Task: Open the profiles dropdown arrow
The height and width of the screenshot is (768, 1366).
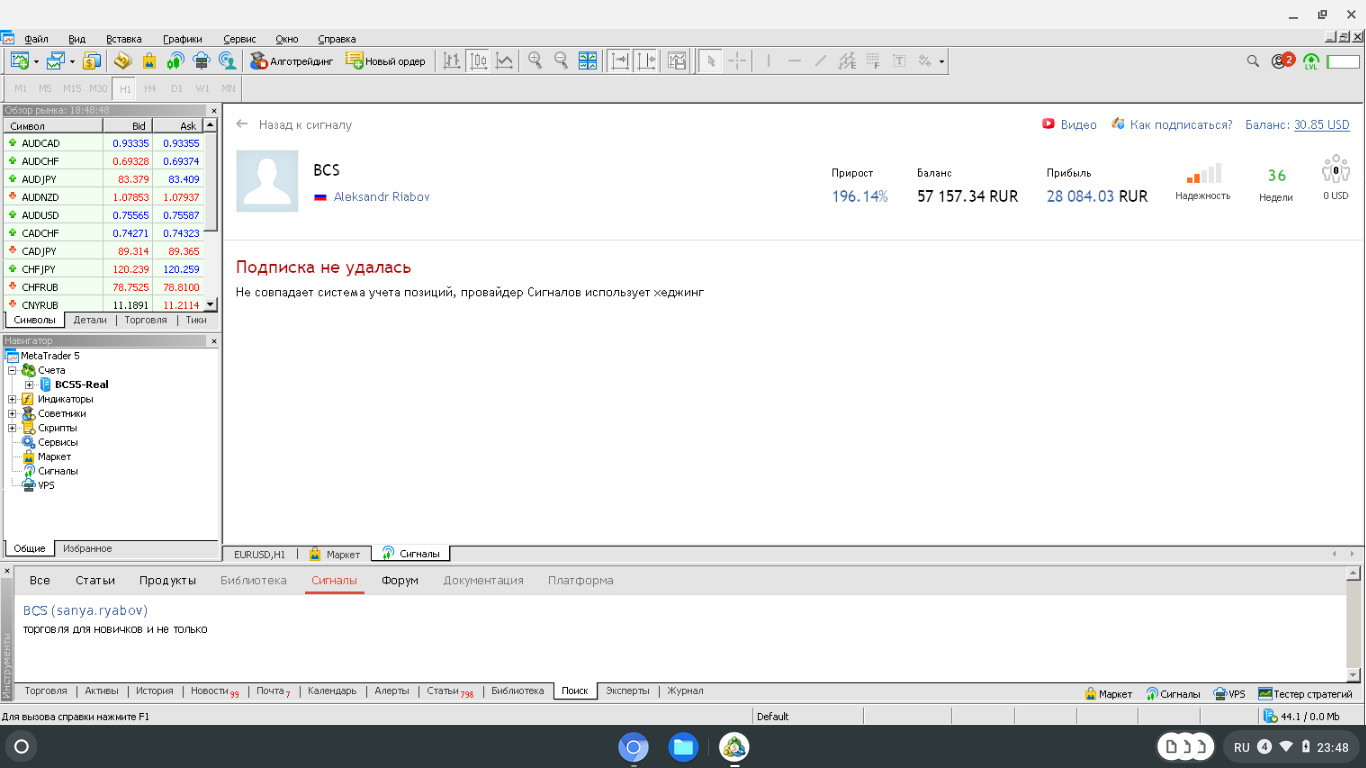Action: tap(72, 61)
